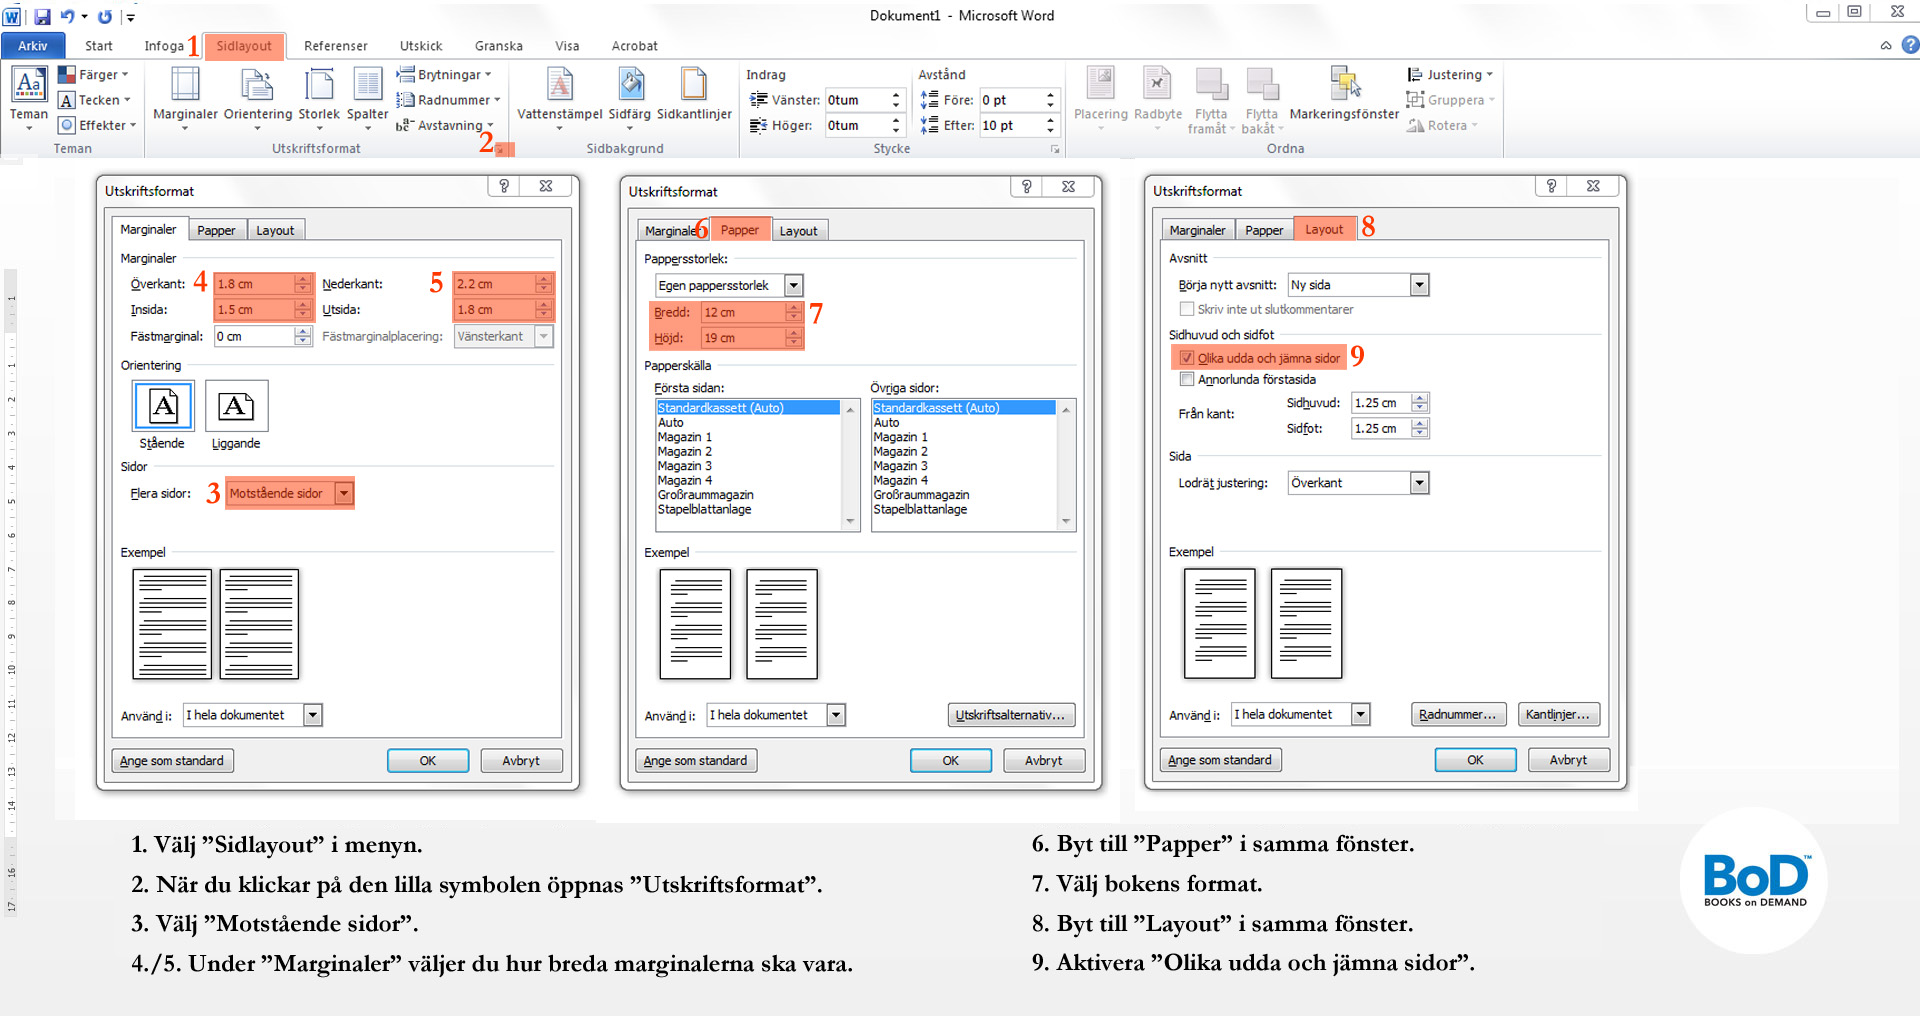Open Använd i dropdown in Layout dialog

click(1361, 714)
